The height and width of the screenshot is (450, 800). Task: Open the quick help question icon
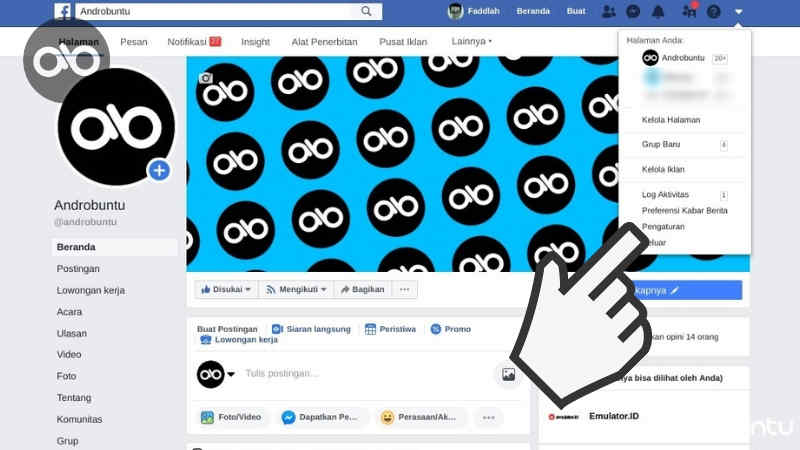pos(713,11)
